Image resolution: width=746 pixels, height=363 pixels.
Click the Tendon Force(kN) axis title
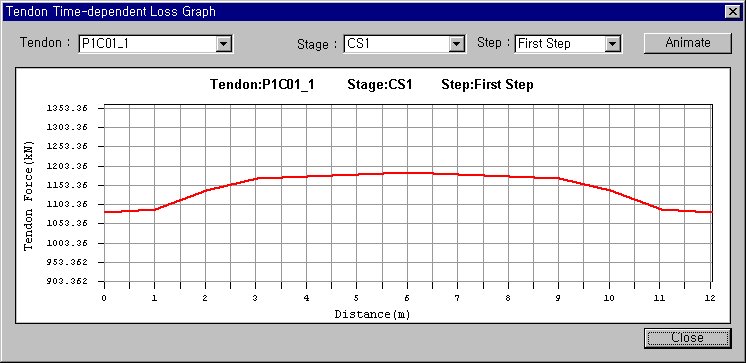(29, 195)
